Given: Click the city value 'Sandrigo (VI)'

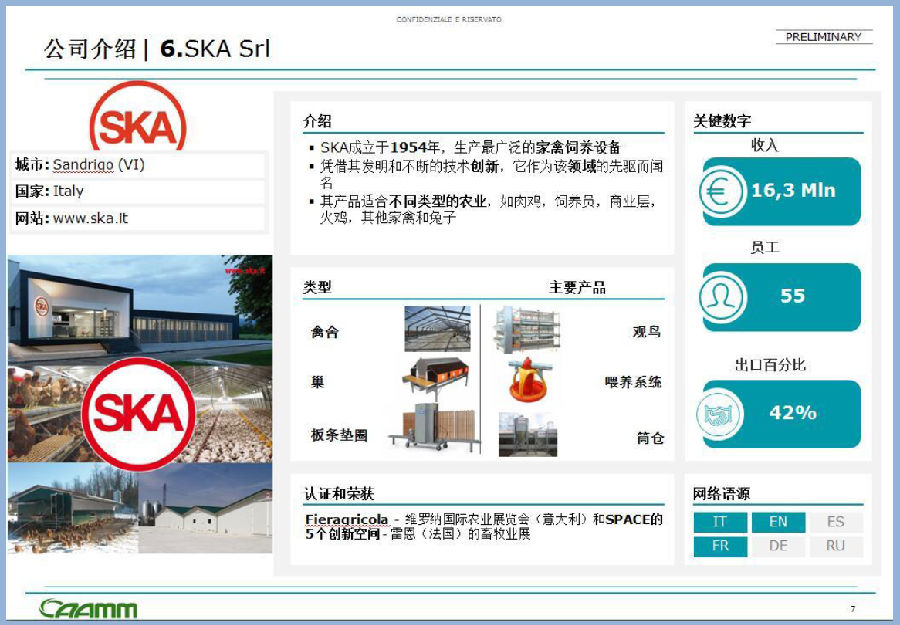Looking at the screenshot, I should click(99, 165).
